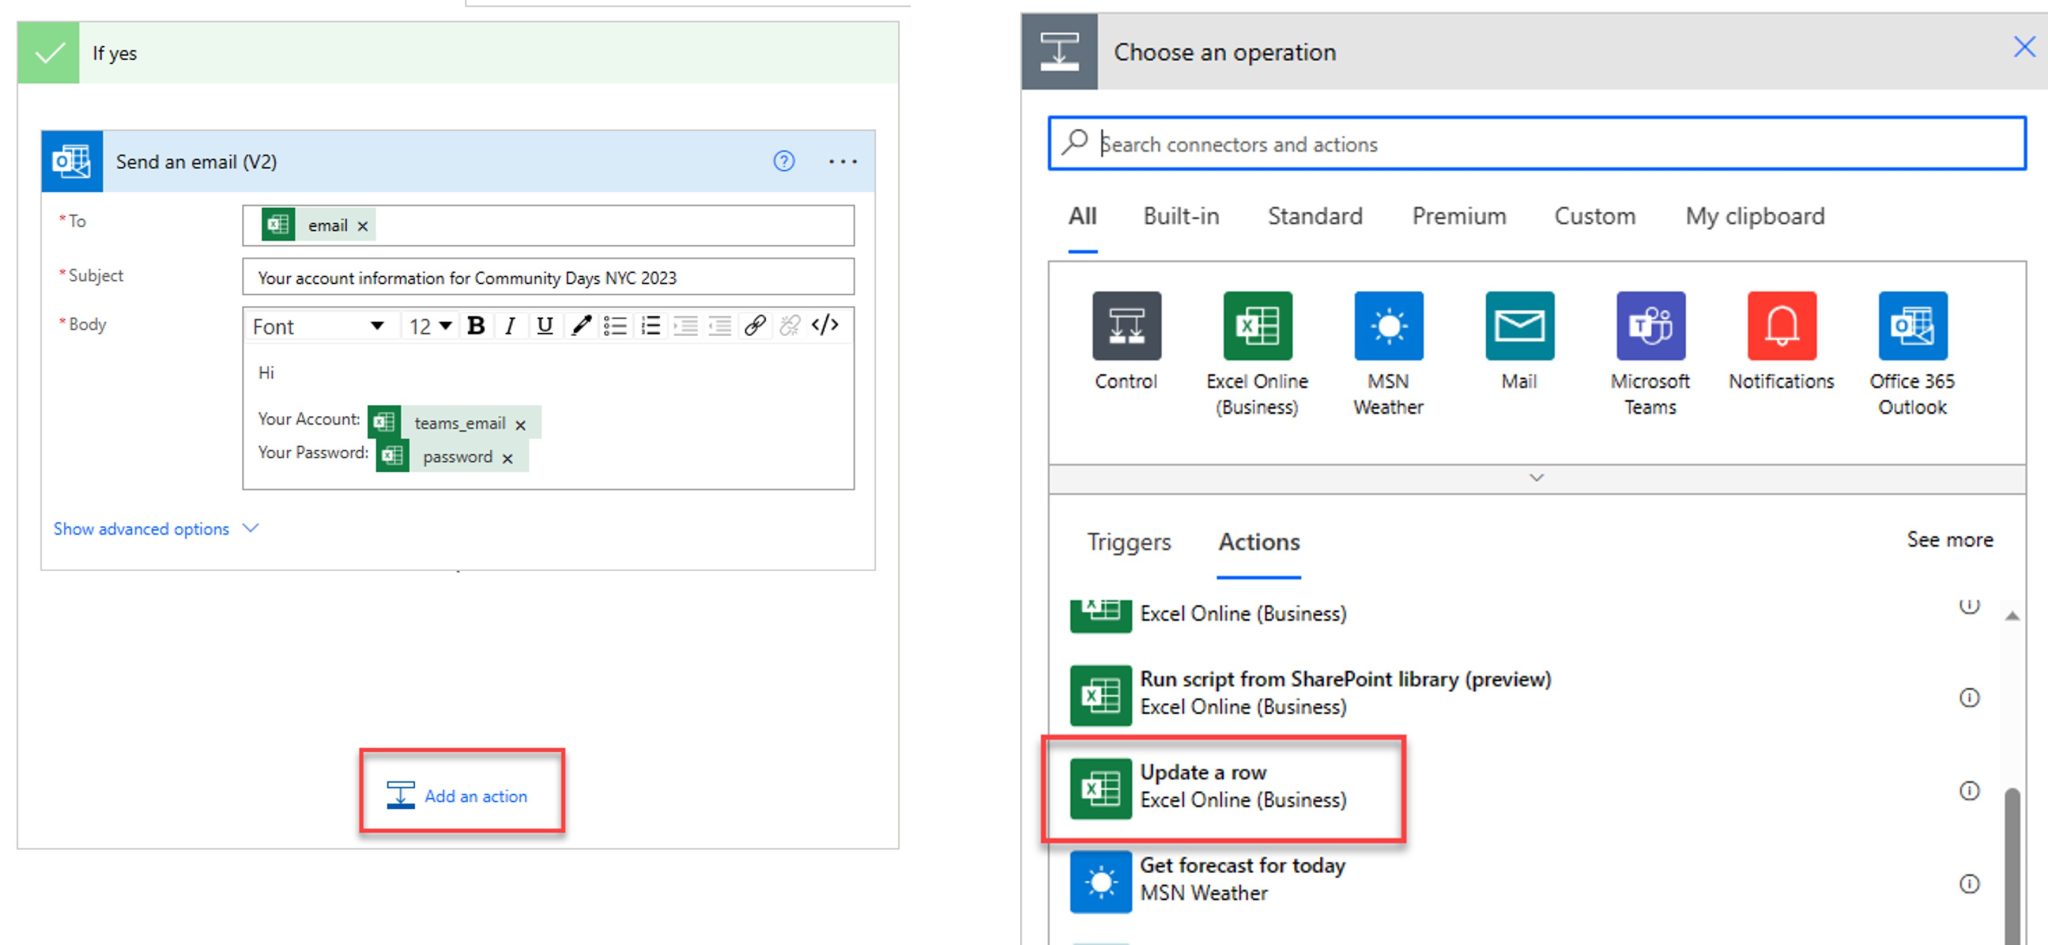Switch to the Premium category tab
Image resolution: width=2048 pixels, height=945 pixels.
point(1459,216)
